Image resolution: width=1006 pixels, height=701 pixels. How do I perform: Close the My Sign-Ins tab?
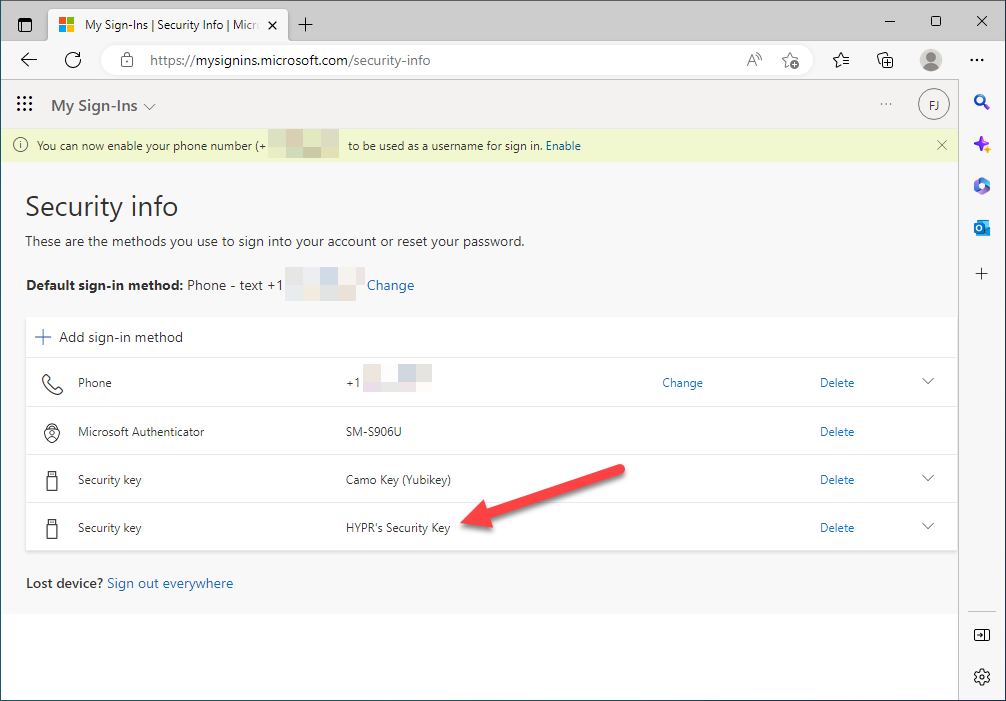[x=272, y=25]
